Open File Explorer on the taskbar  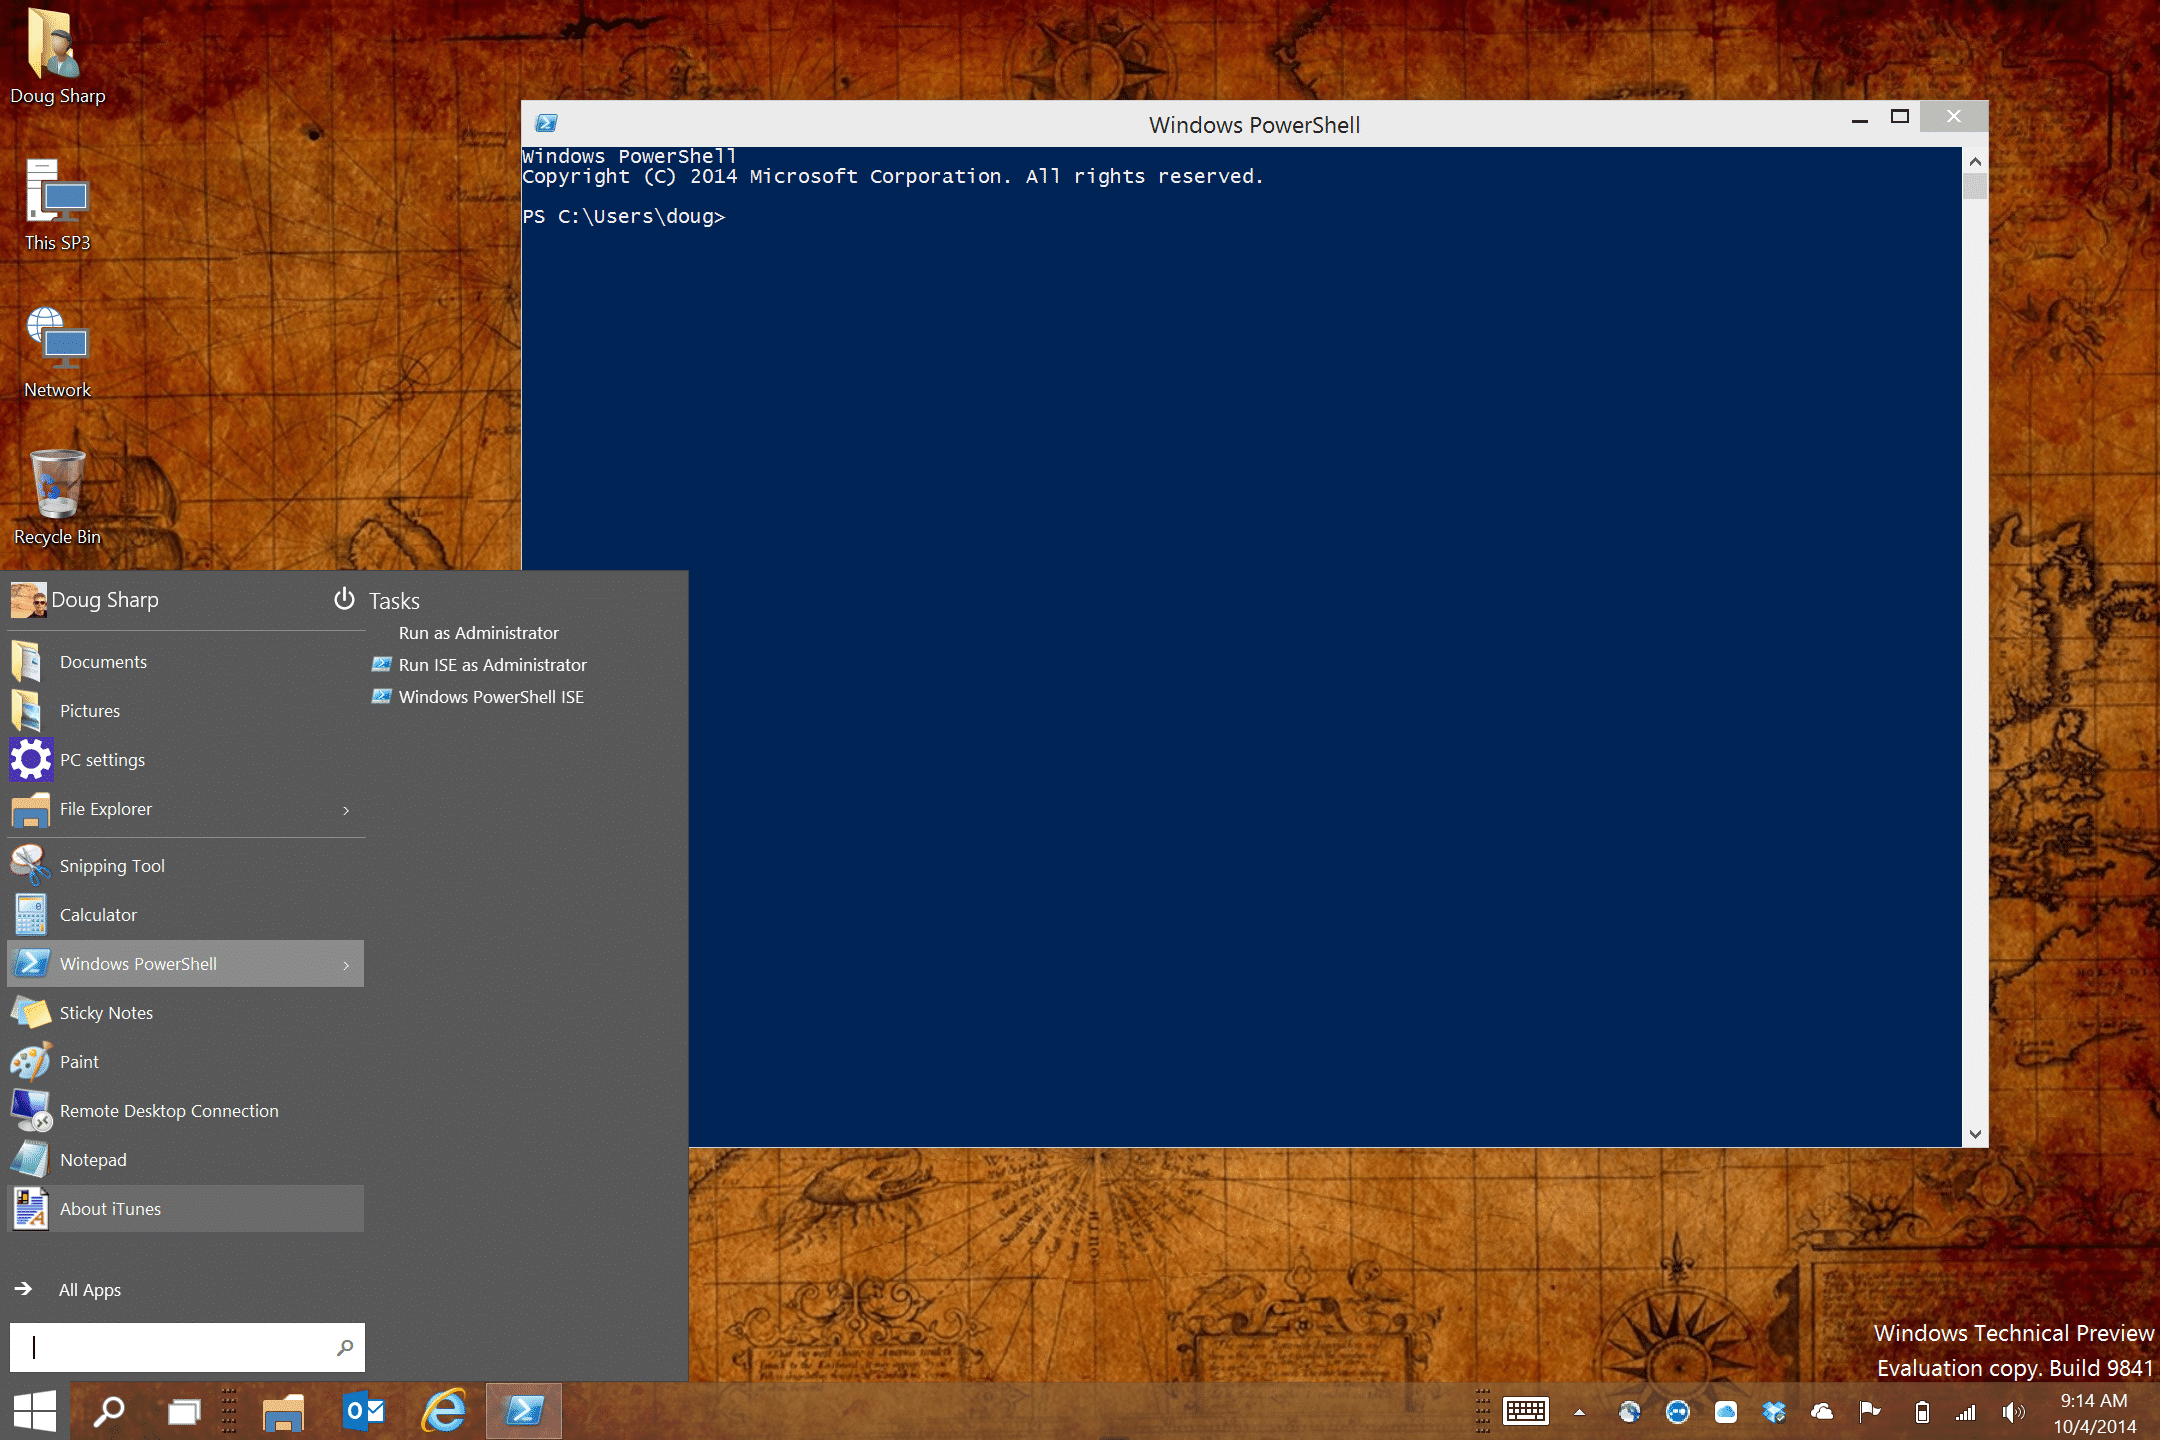pyautogui.click(x=283, y=1411)
